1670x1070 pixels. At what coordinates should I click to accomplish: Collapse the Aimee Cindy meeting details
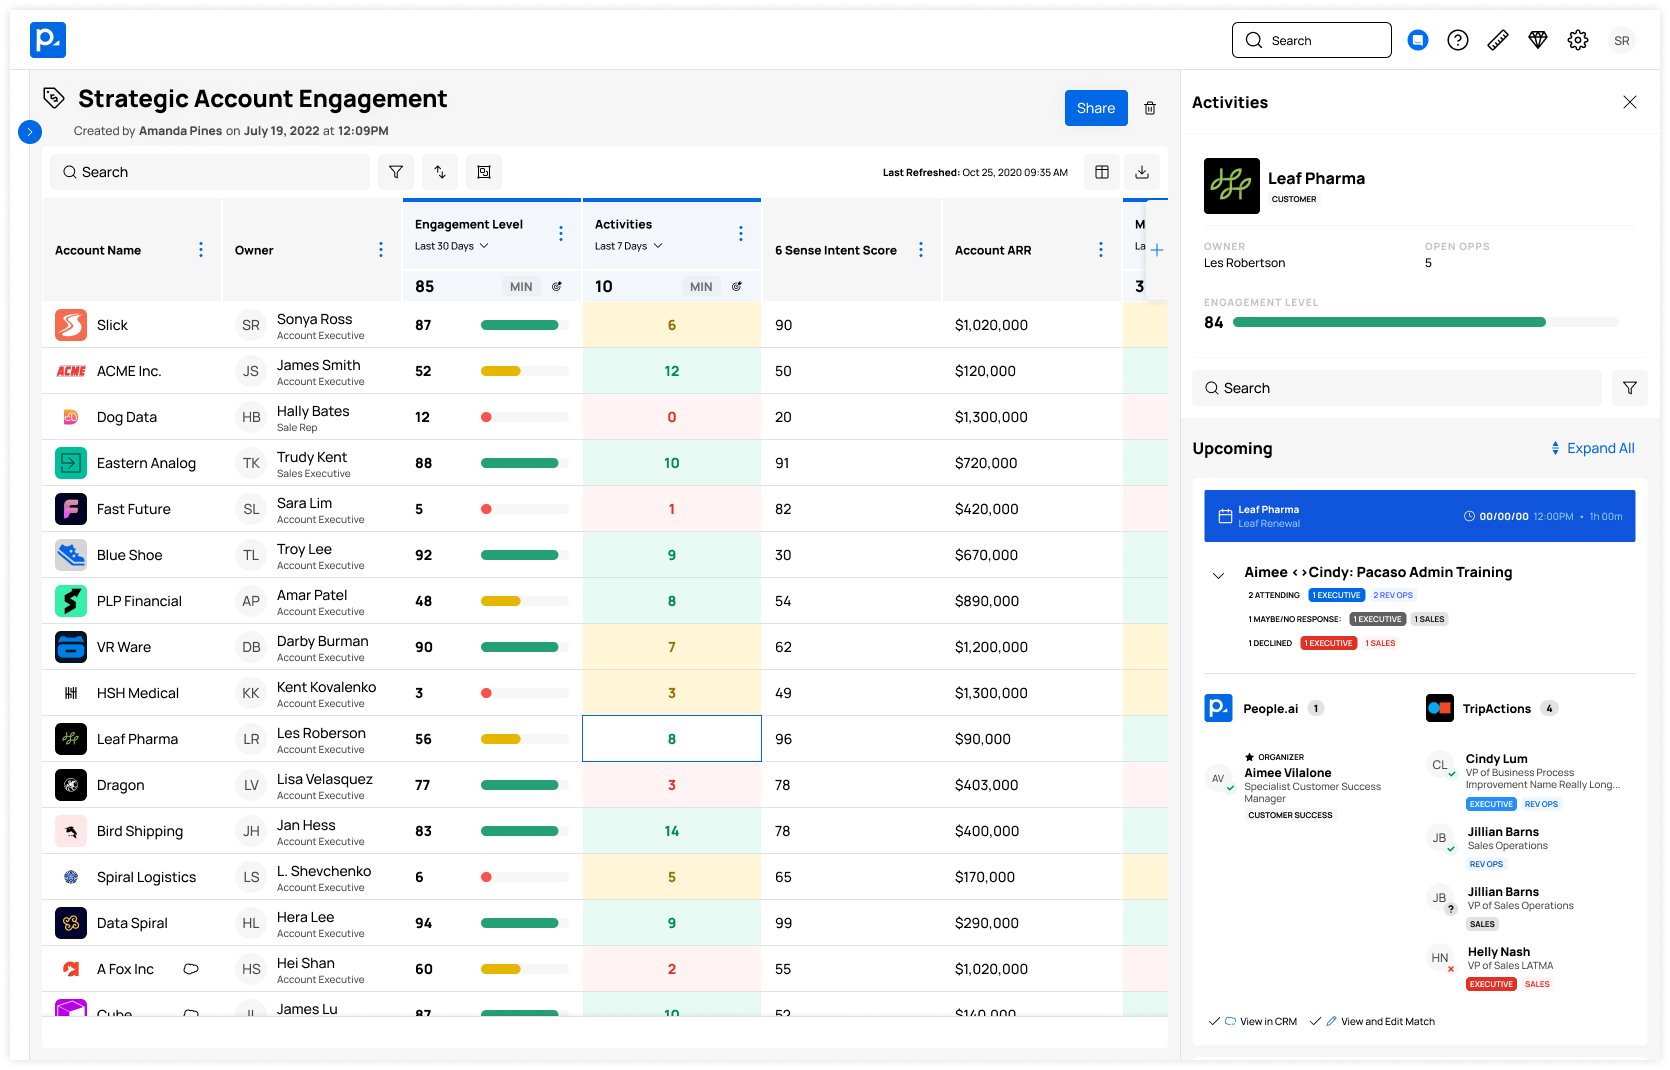coord(1218,575)
